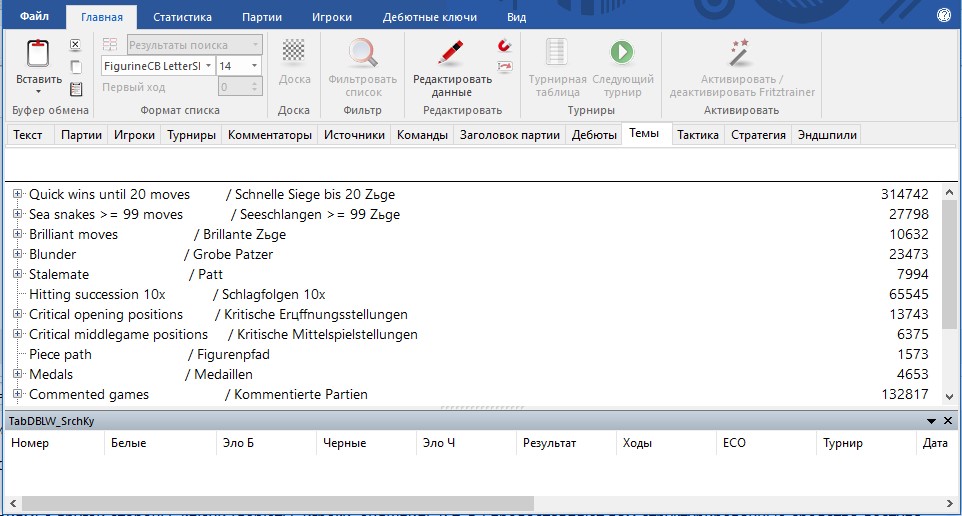Viewport: 962px width, 516px height.
Task: Click Следующий турнир green arrow icon
Action: point(622,53)
